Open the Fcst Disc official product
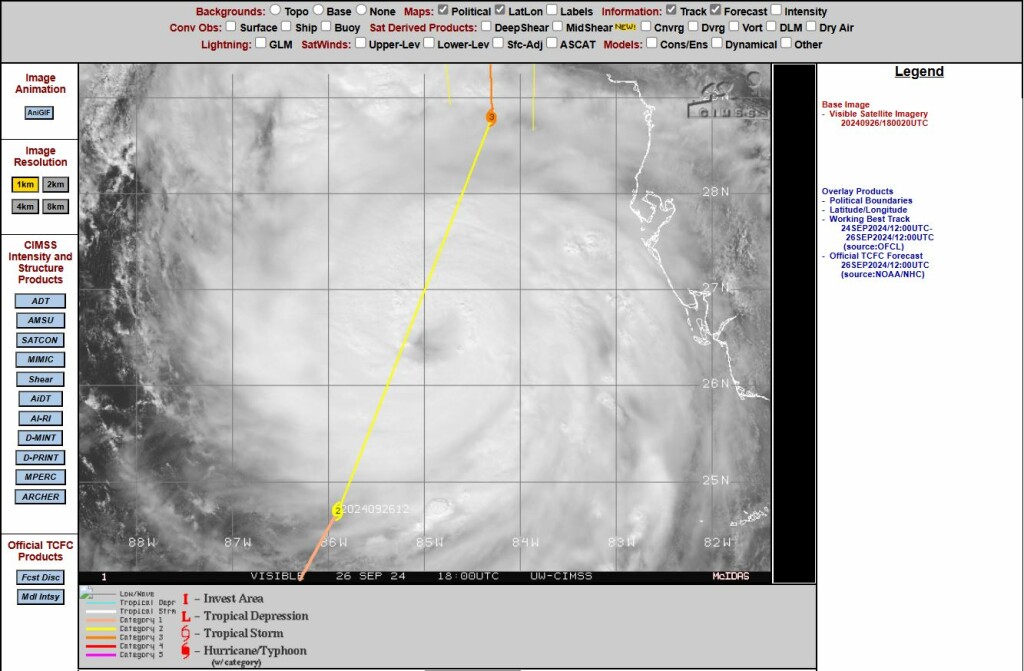Image resolution: width=1024 pixels, height=671 pixels. pyautogui.click(x=40, y=577)
